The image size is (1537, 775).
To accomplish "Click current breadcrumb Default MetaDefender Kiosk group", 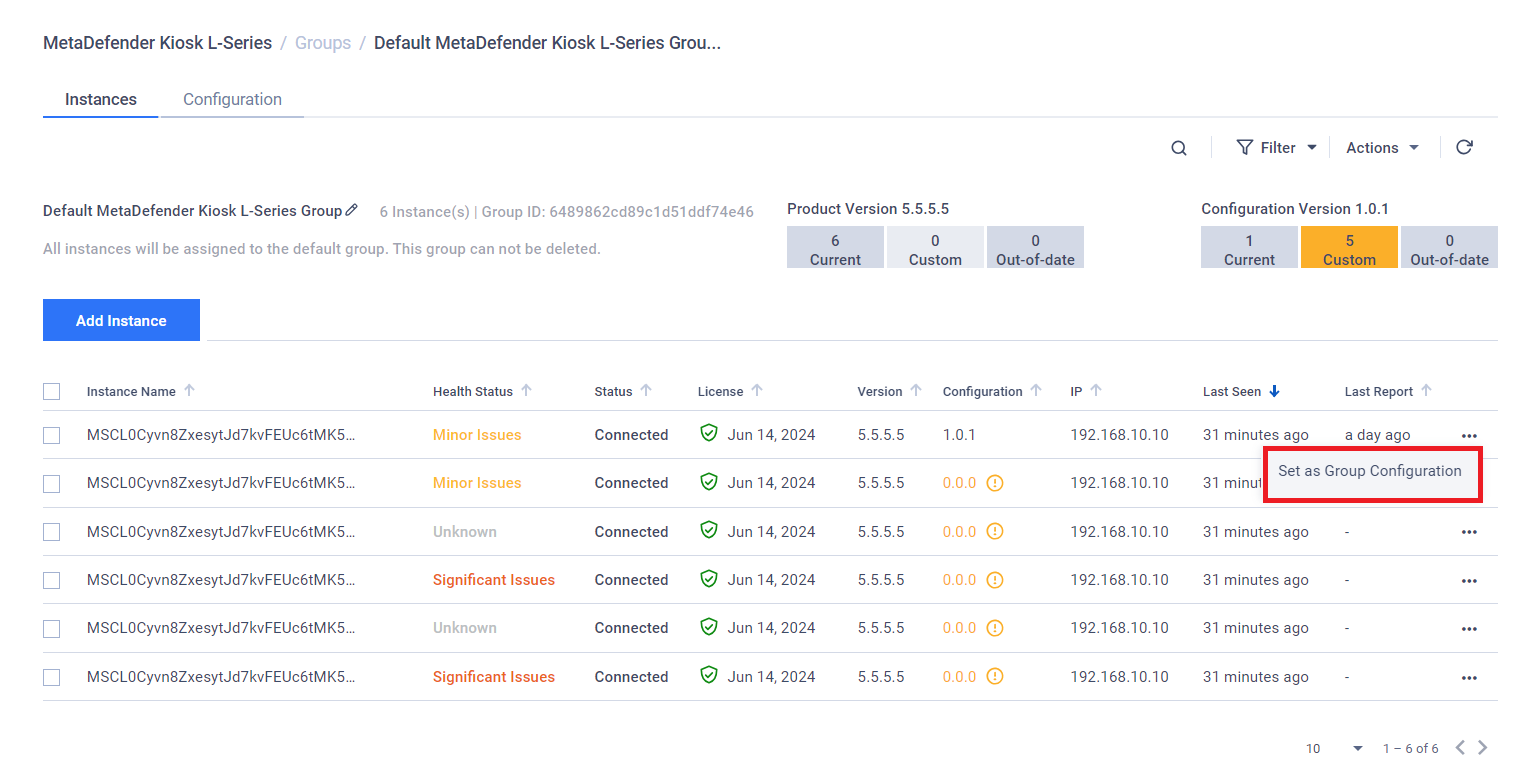I will pyautogui.click(x=547, y=43).
